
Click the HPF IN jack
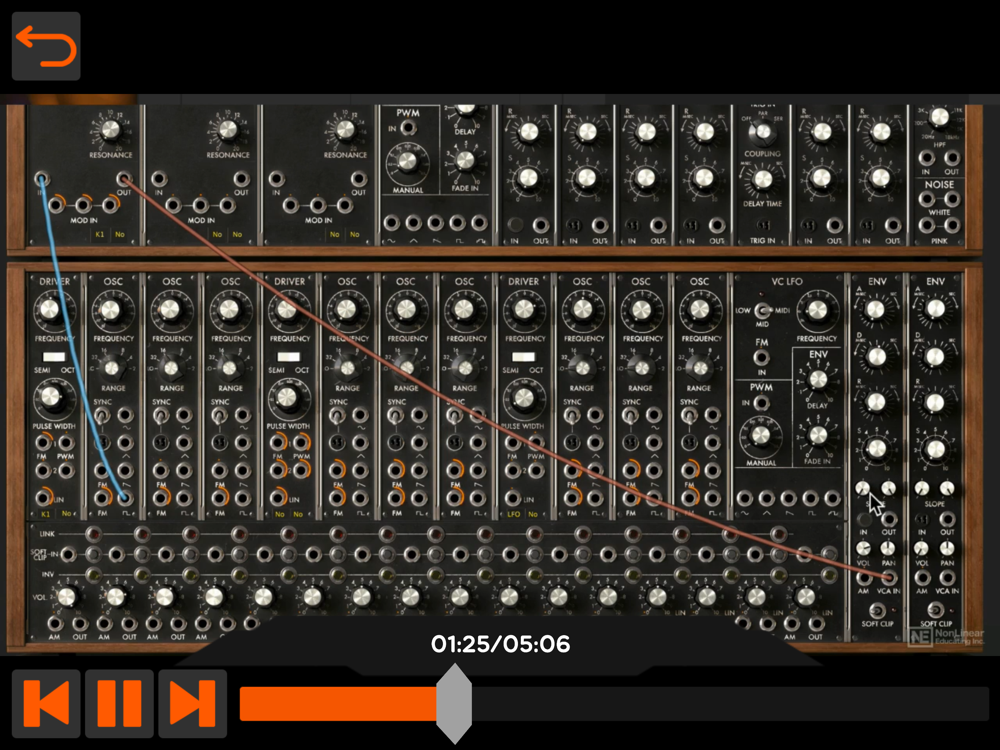[926, 158]
